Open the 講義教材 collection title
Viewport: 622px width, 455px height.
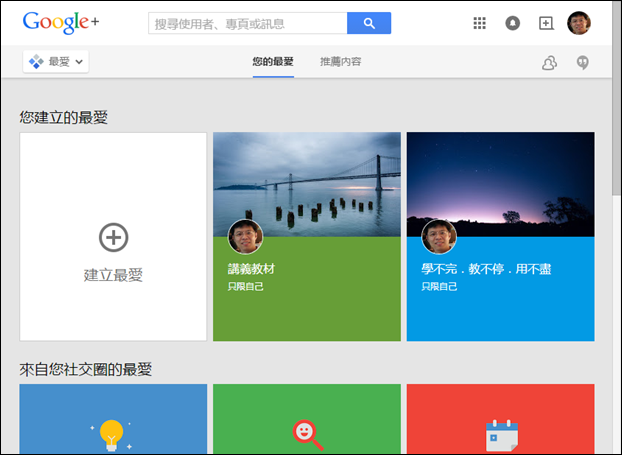pyautogui.click(x=251, y=269)
